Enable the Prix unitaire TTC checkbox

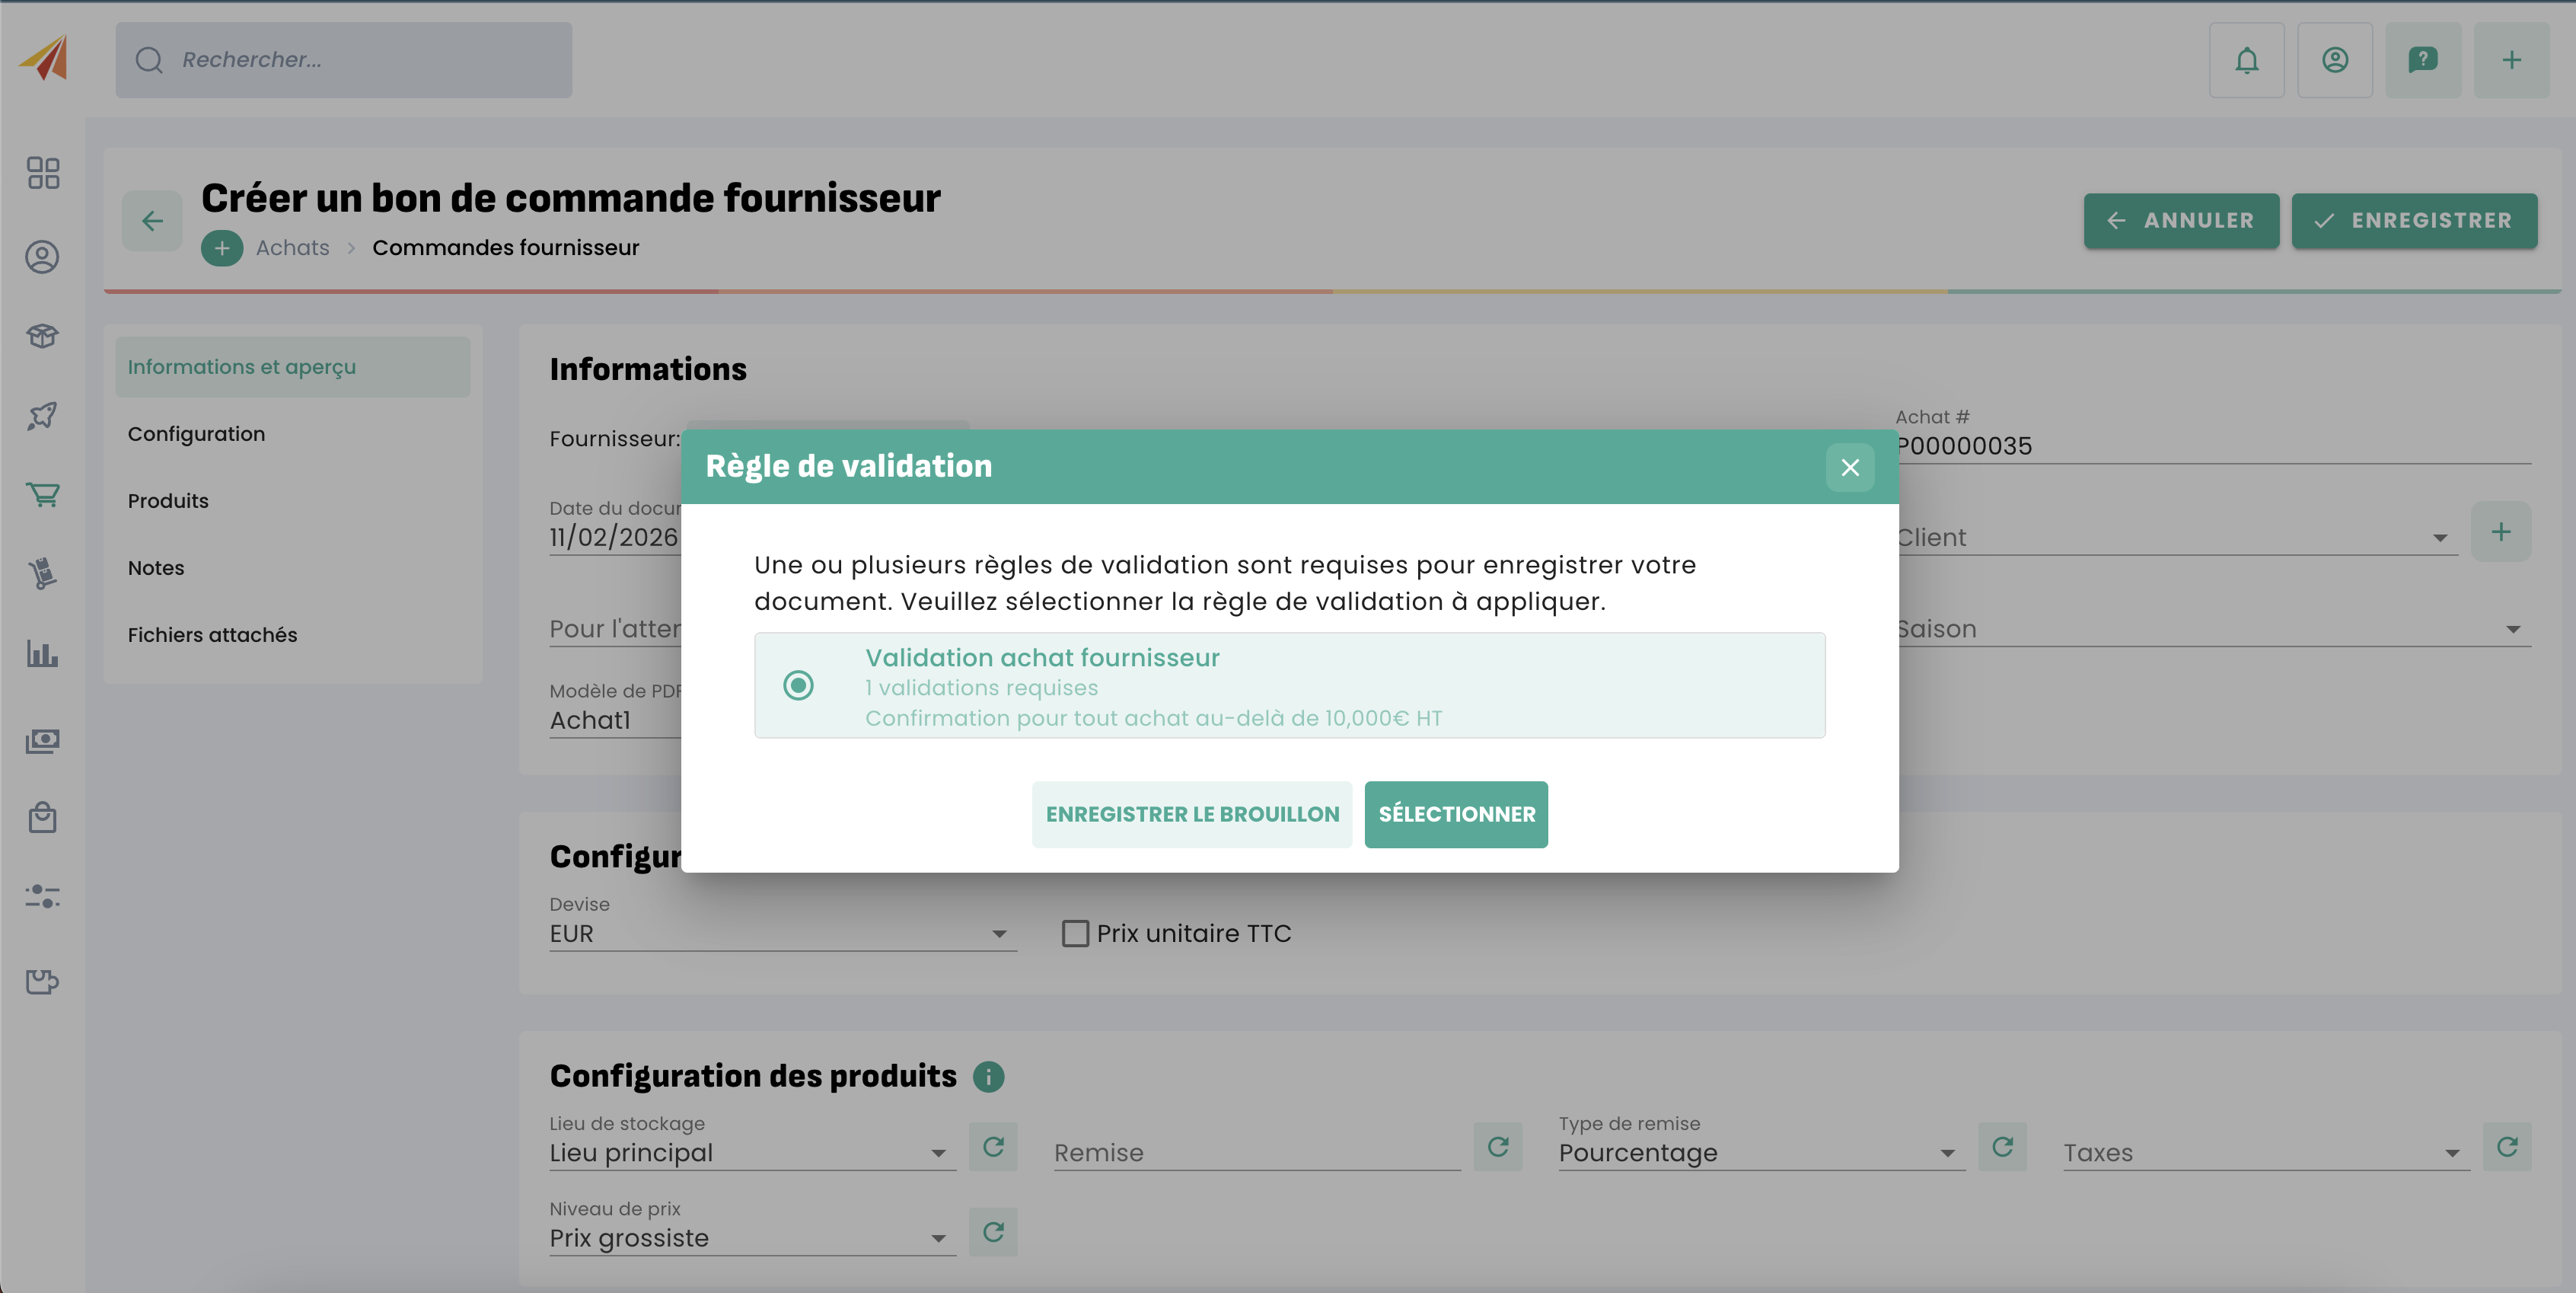click(x=1075, y=933)
